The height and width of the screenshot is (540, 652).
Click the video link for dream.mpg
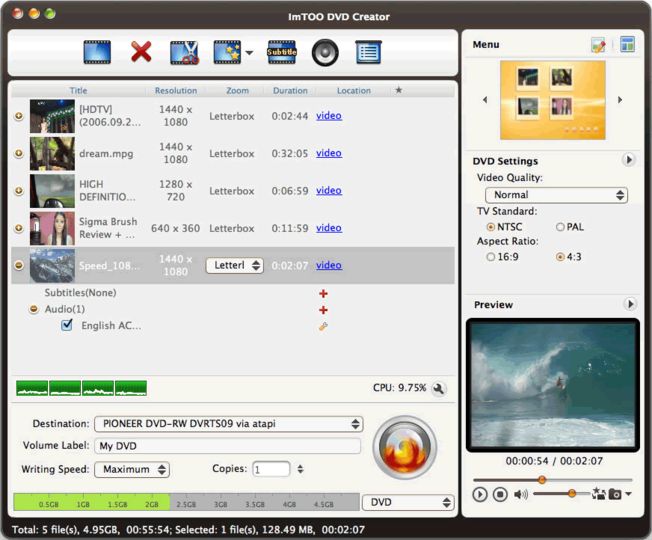pos(328,153)
